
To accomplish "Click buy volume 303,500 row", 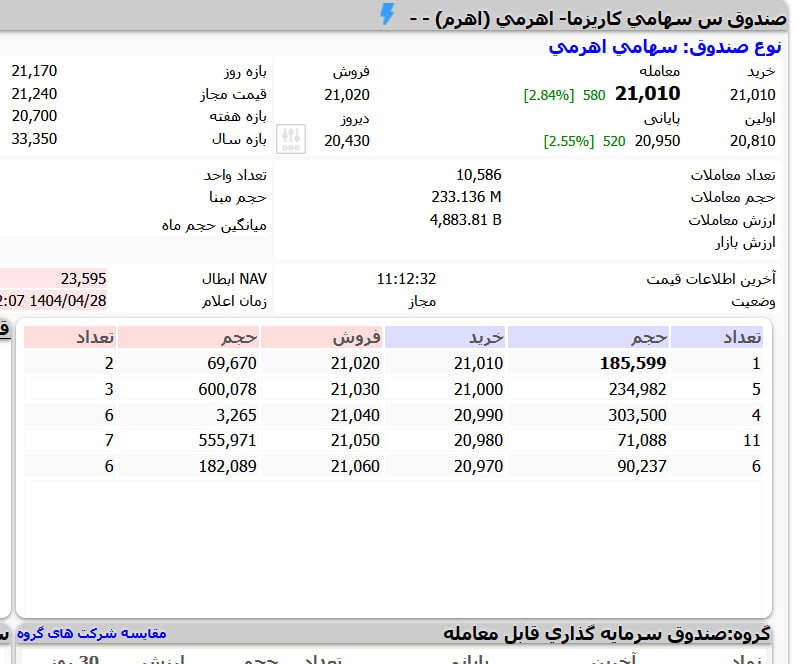I will (x=637, y=415).
